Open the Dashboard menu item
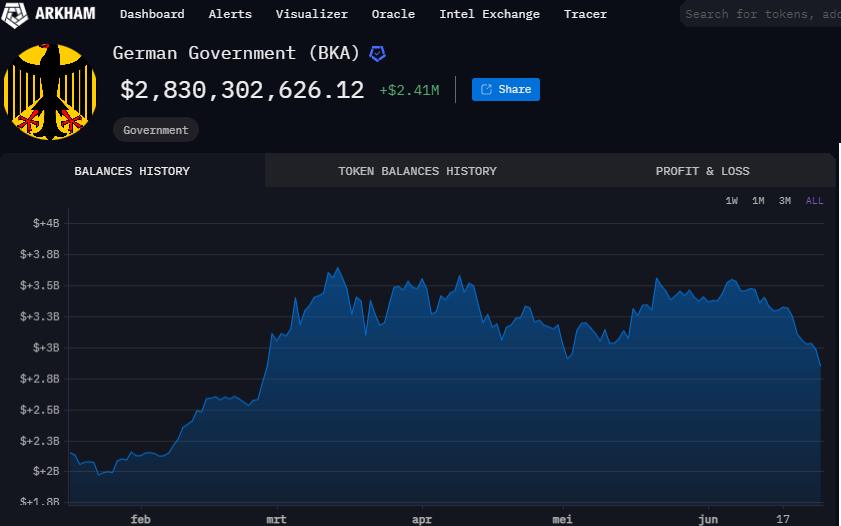841x526 pixels. (152, 14)
